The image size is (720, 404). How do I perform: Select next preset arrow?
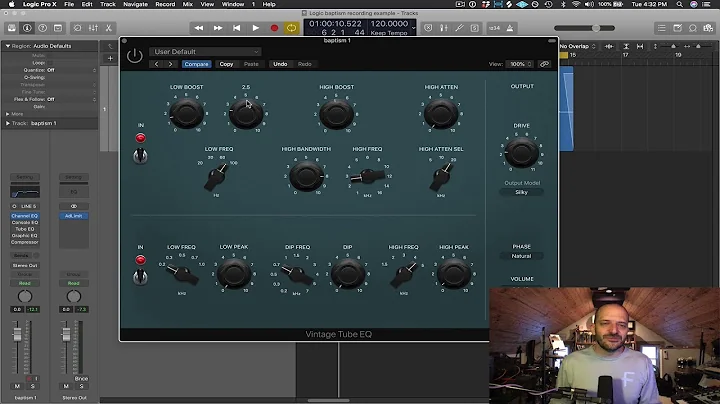[x=170, y=64]
